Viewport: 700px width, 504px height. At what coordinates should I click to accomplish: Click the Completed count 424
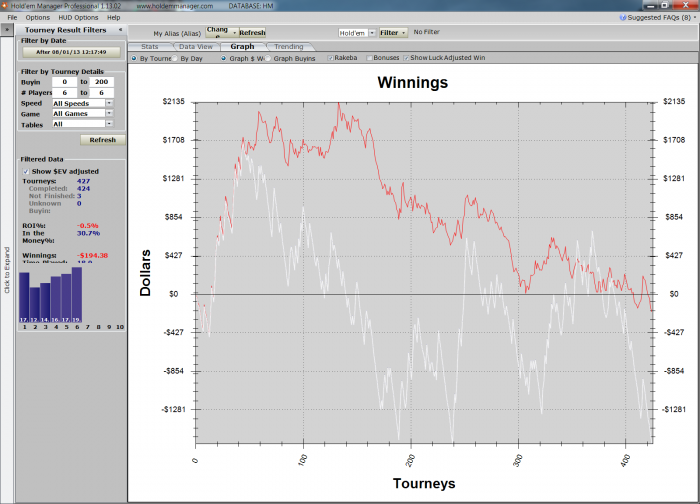pos(83,188)
